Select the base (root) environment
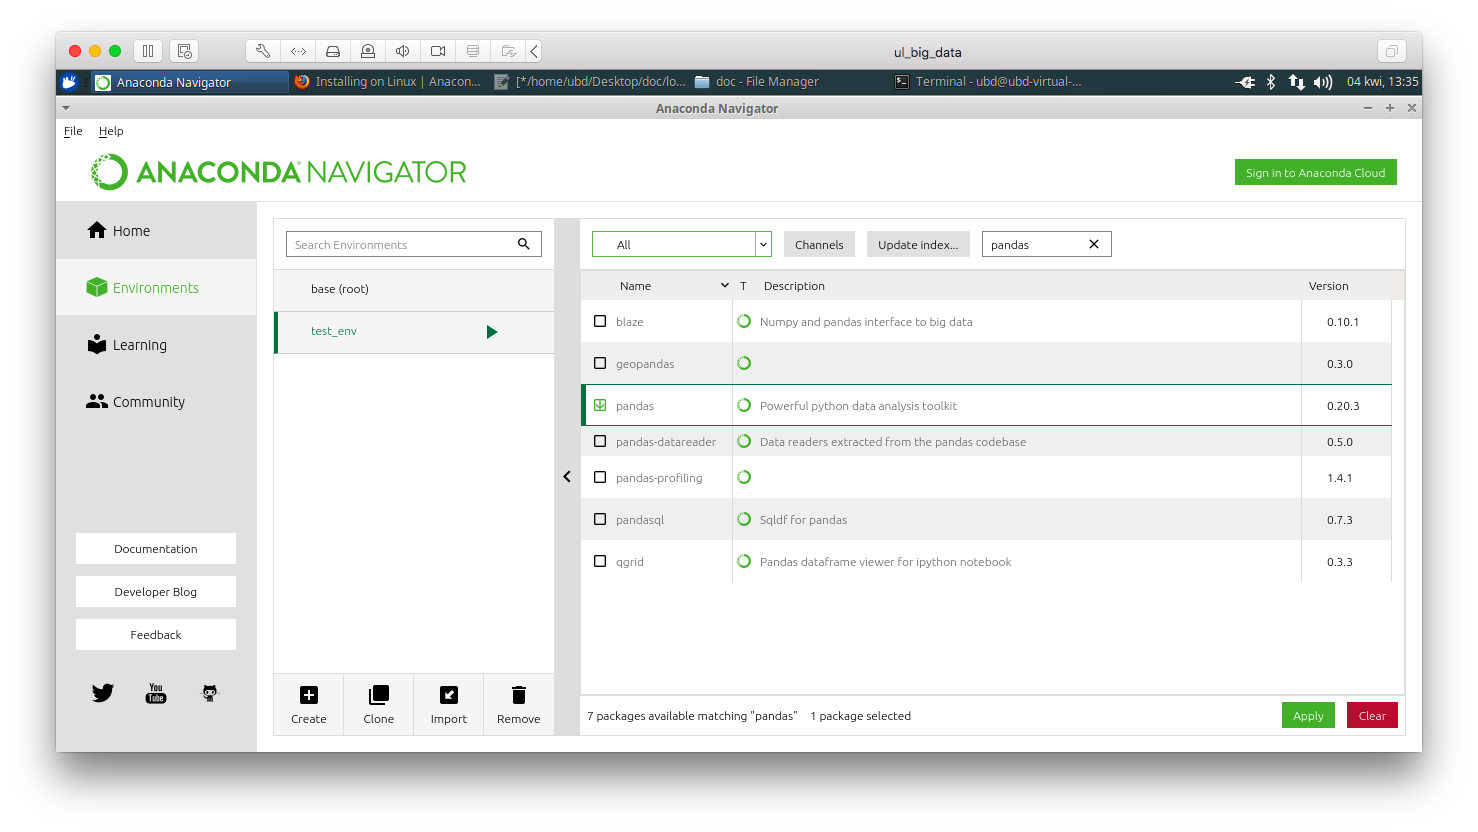This screenshot has width=1478, height=832. click(x=414, y=289)
